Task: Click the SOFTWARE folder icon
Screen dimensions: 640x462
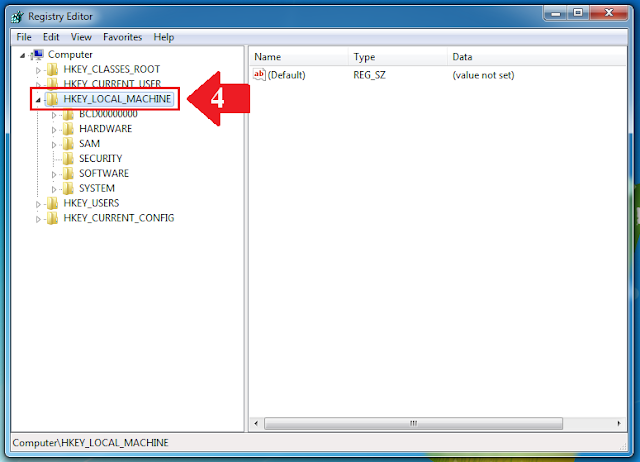Action: pos(68,173)
